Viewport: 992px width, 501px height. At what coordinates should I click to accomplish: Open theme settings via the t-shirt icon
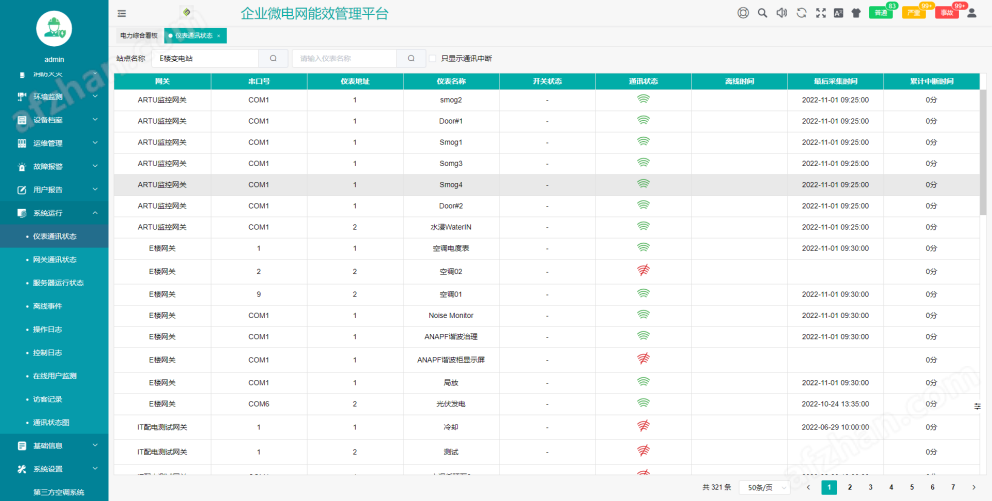pyautogui.click(x=856, y=13)
